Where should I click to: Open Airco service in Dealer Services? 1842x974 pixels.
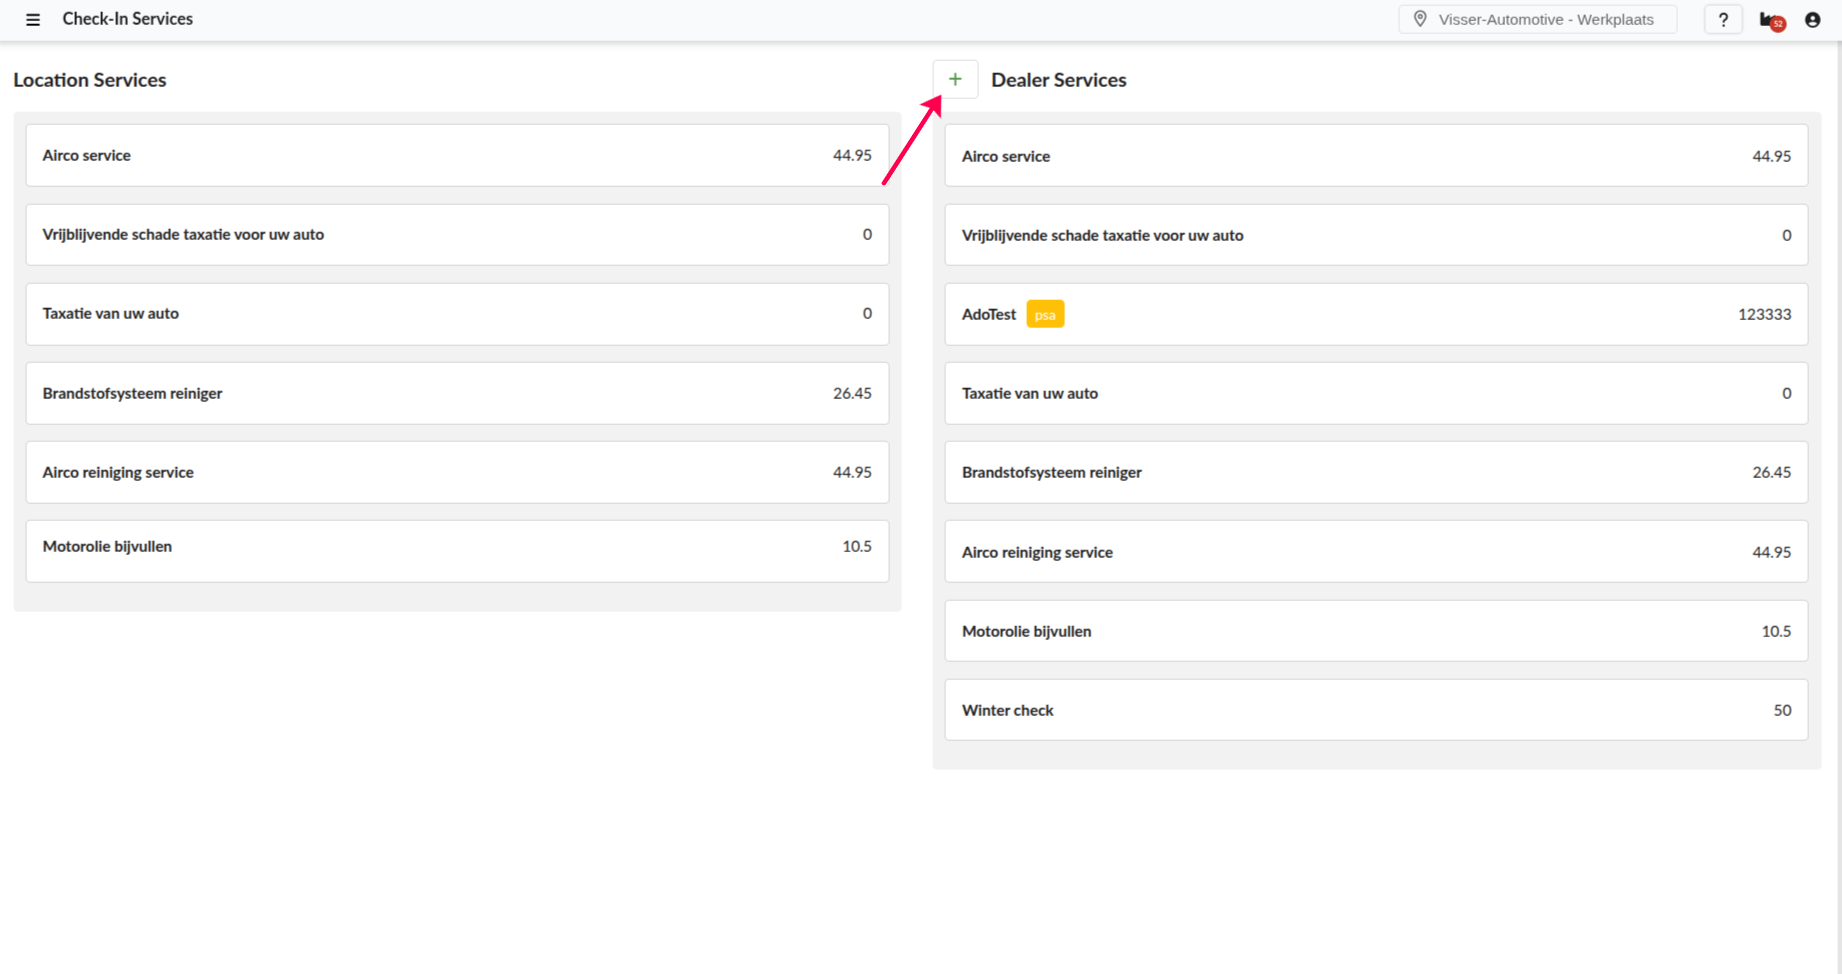click(1375, 156)
